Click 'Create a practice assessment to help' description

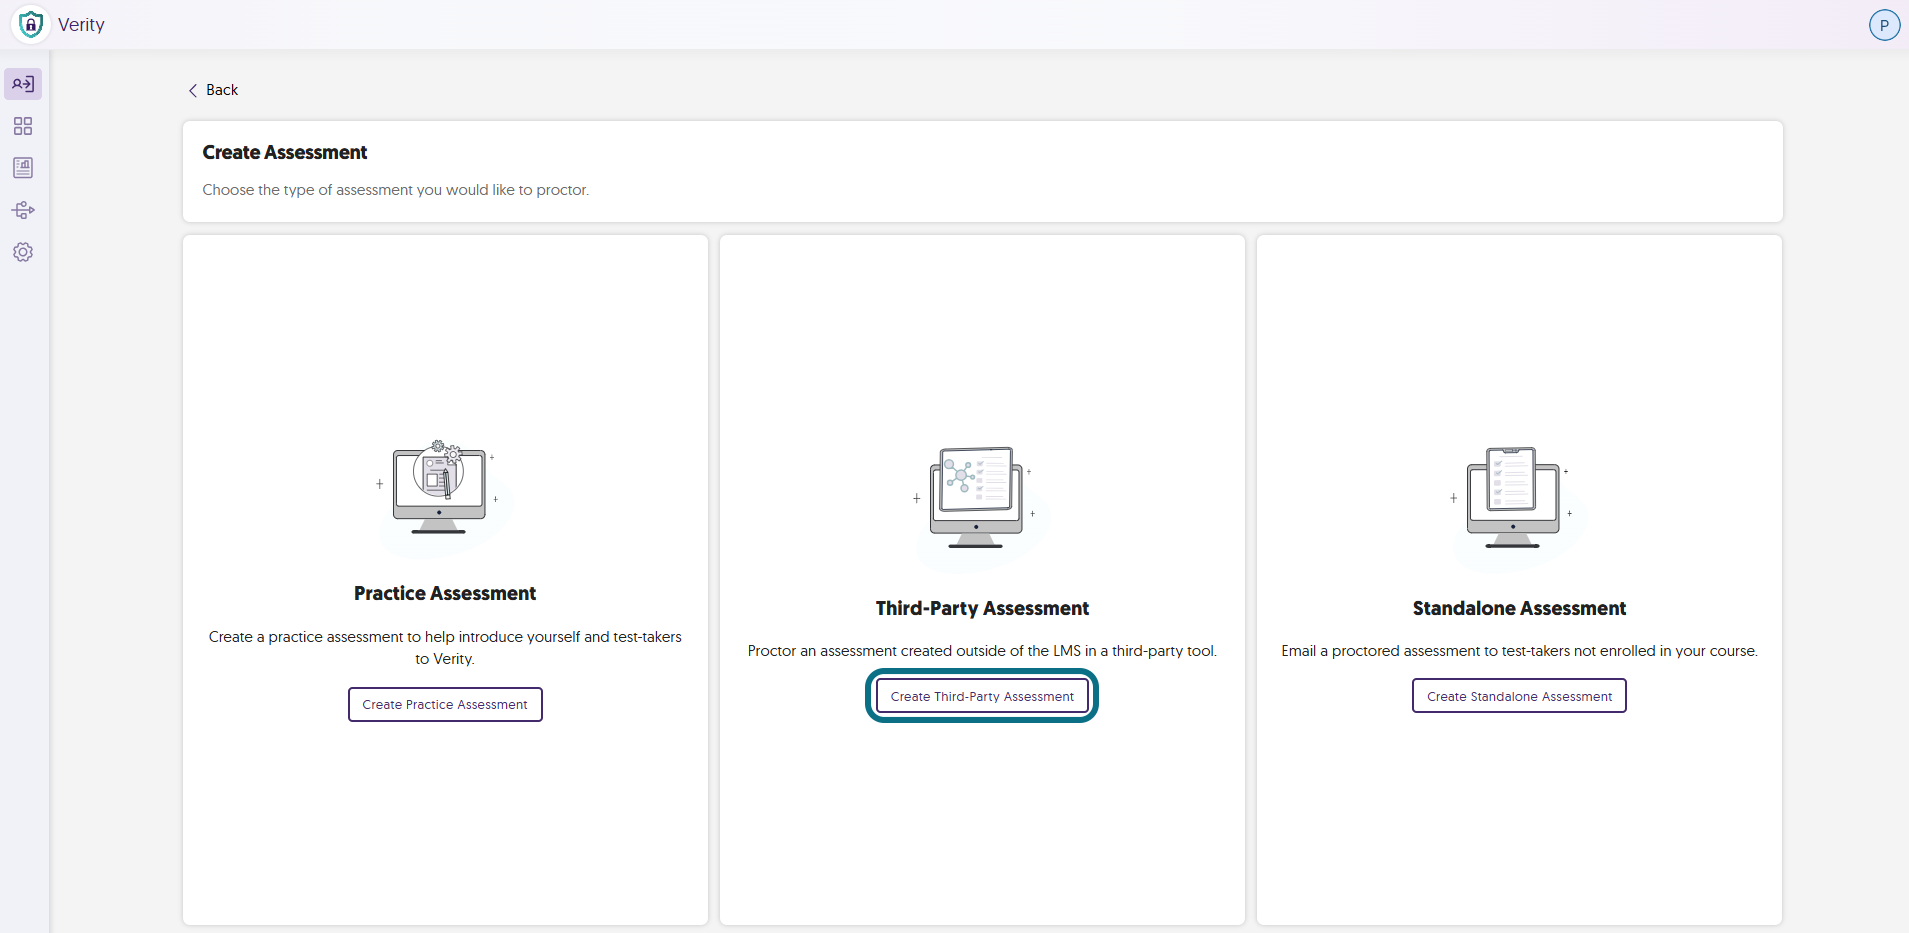click(x=445, y=648)
